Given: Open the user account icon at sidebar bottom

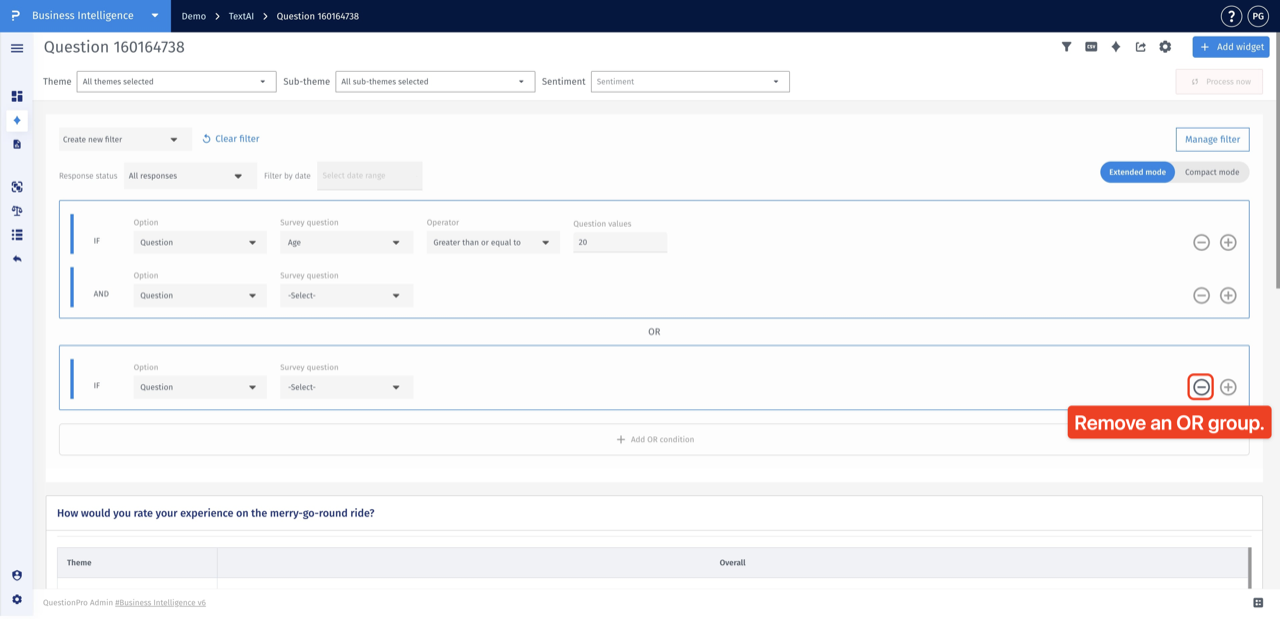Looking at the screenshot, I should pyautogui.click(x=17, y=575).
